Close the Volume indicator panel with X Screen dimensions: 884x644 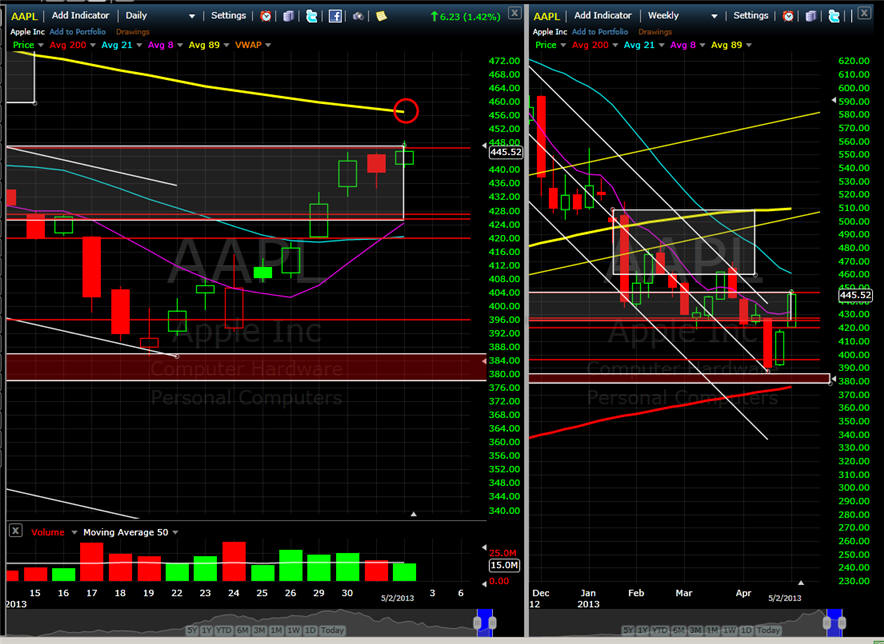click(x=15, y=531)
